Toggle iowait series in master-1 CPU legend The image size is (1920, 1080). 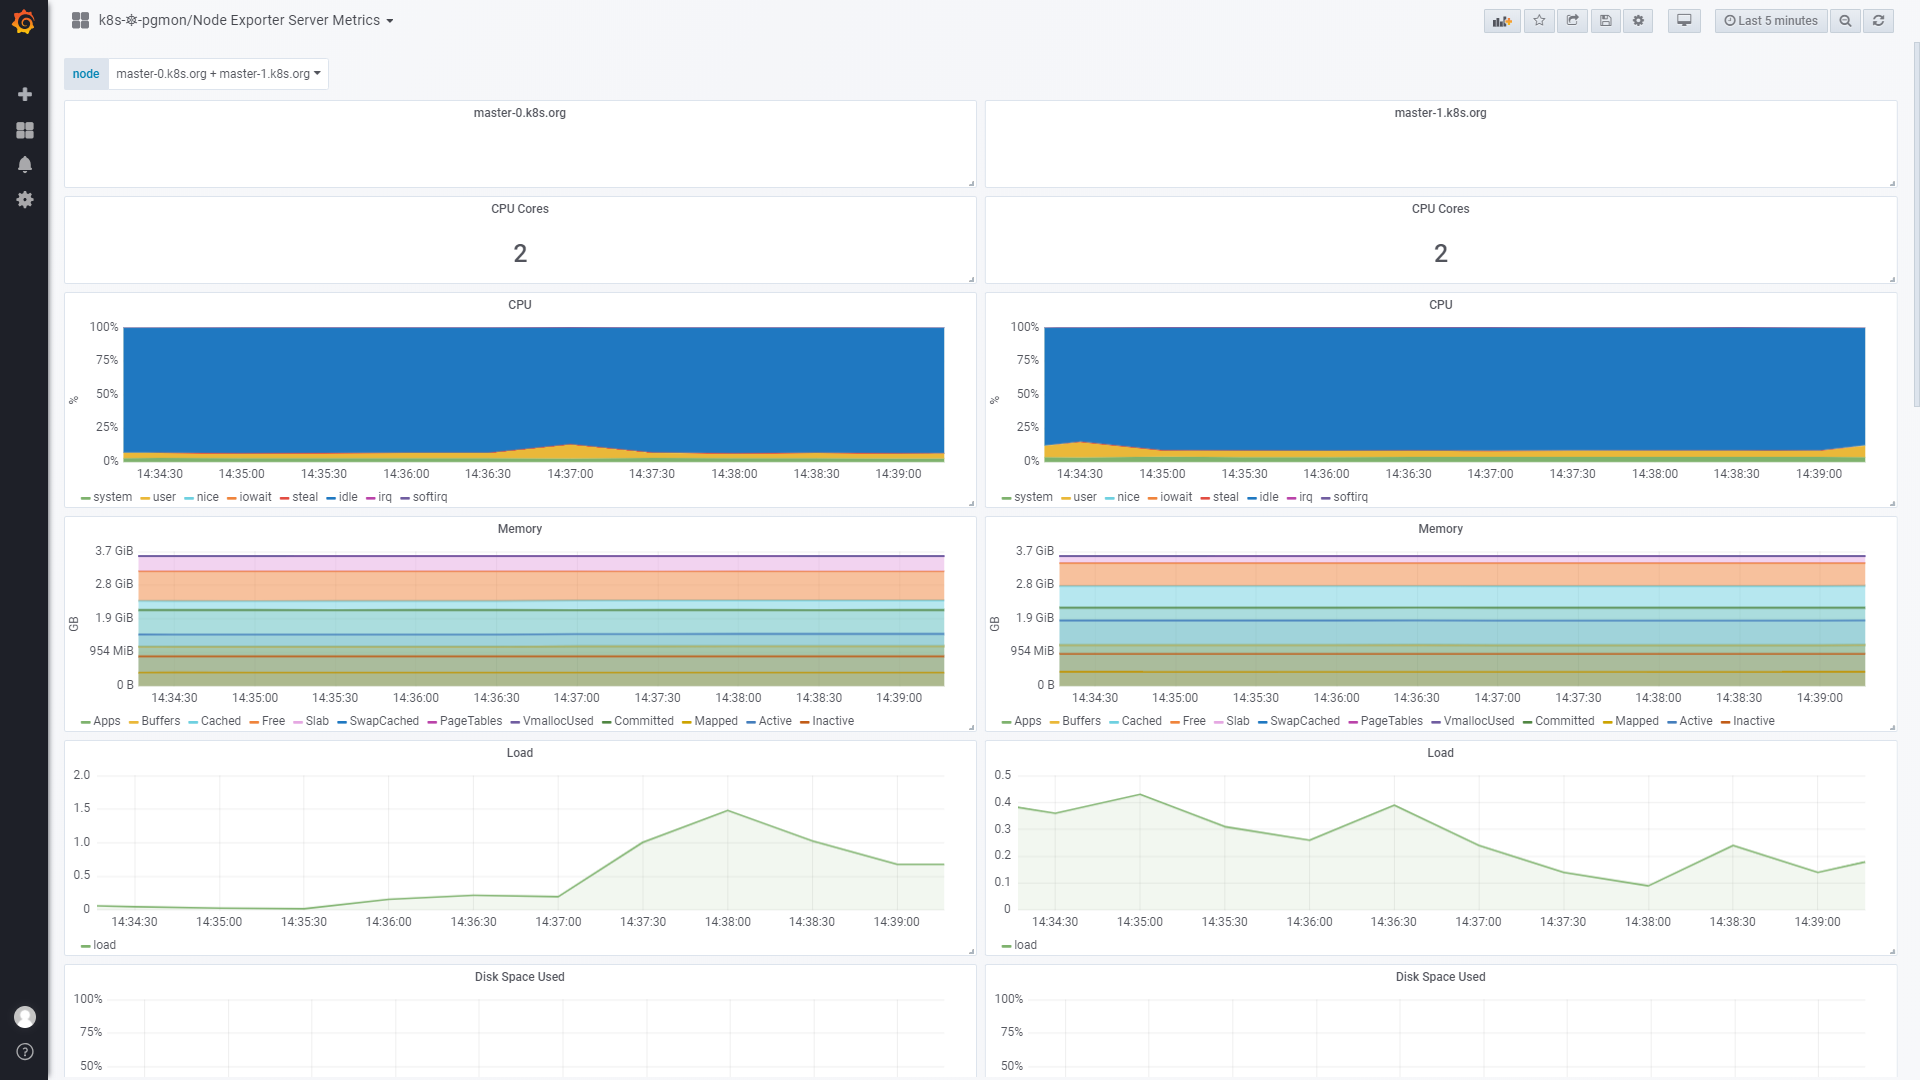(1175, 497)
